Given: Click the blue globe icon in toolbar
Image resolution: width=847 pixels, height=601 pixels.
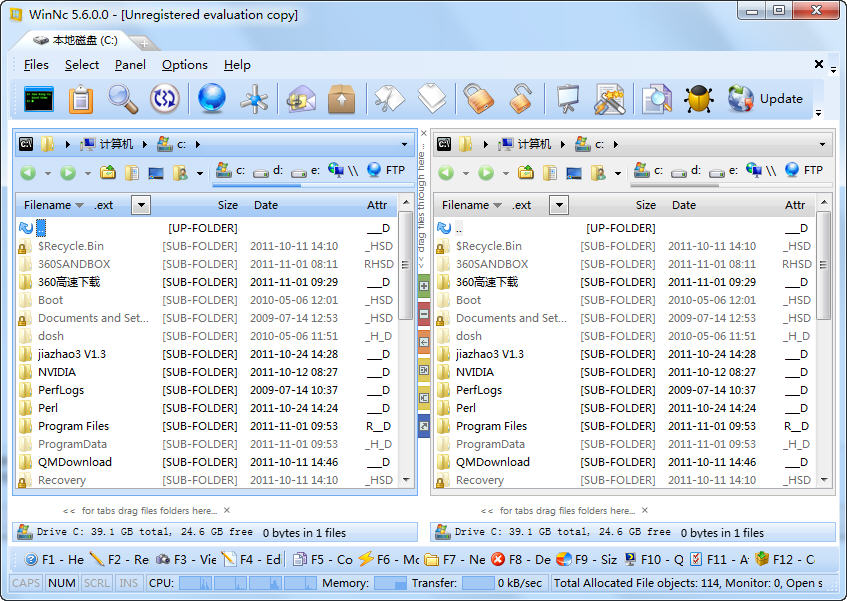Looking at the screenshot, I should [x=211, y=99].
